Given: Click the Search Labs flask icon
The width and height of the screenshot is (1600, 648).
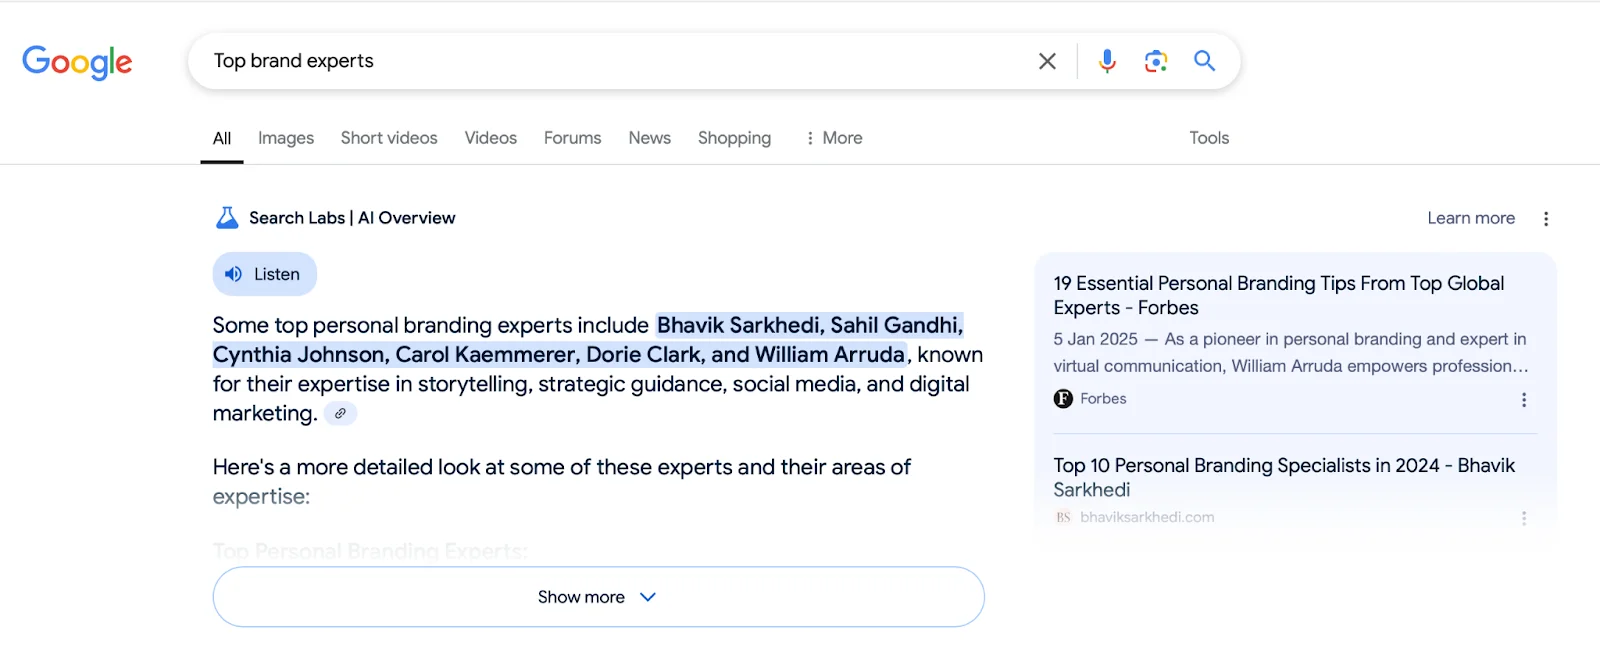Looking at the screenshot, I should [x=227, y=218].
